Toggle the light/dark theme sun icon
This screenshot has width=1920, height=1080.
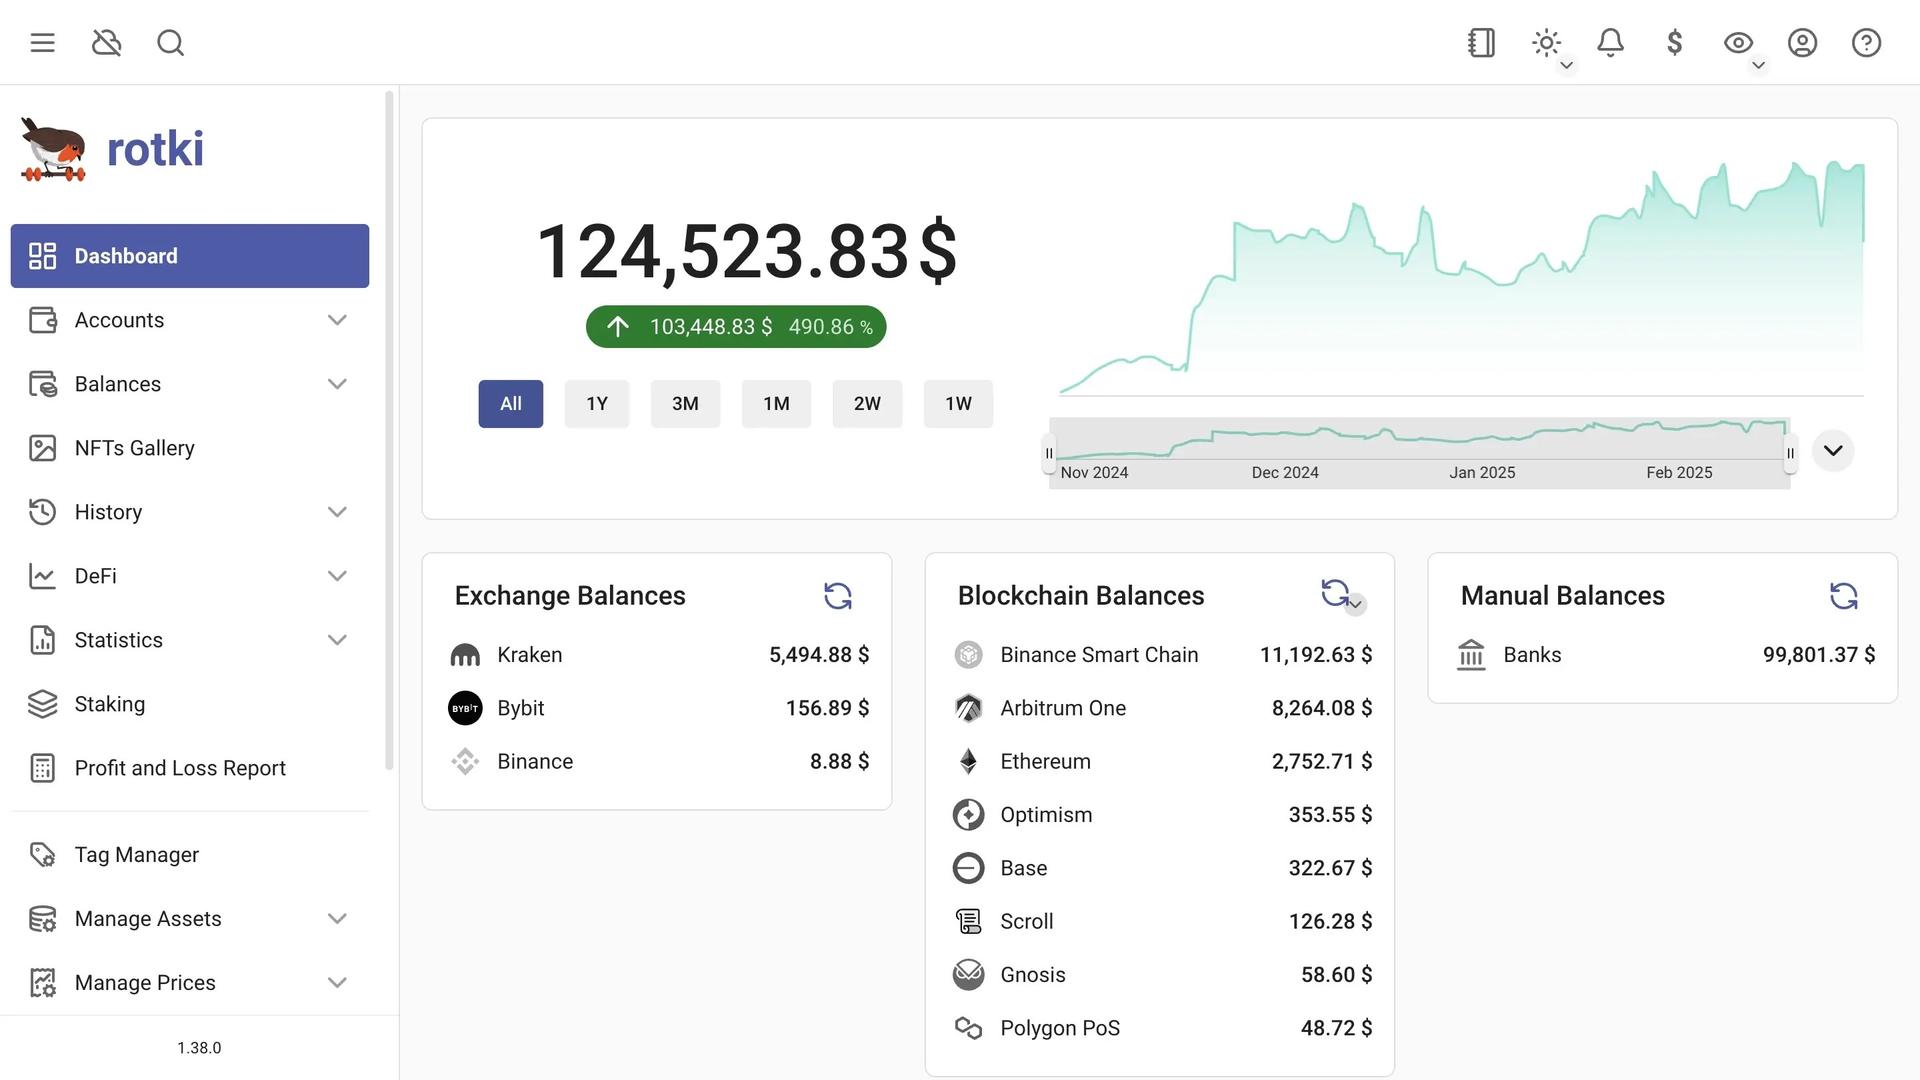click(x=1546, y=43)
